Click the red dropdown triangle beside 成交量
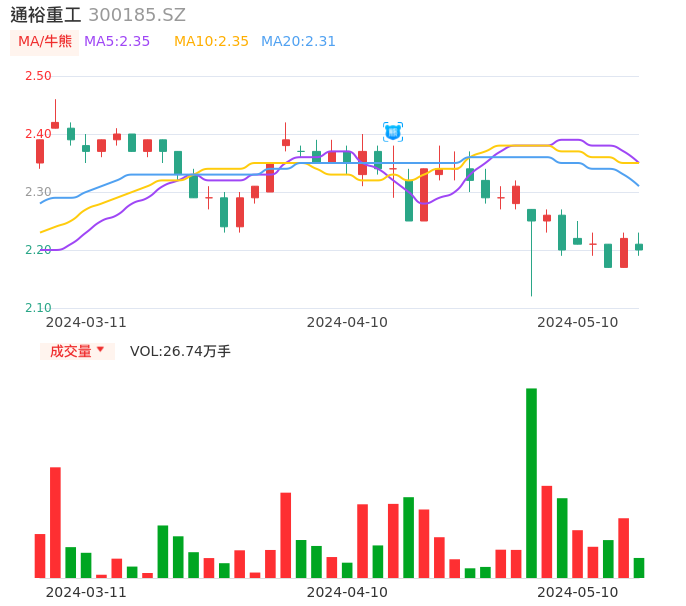 (x=100, y=350)
